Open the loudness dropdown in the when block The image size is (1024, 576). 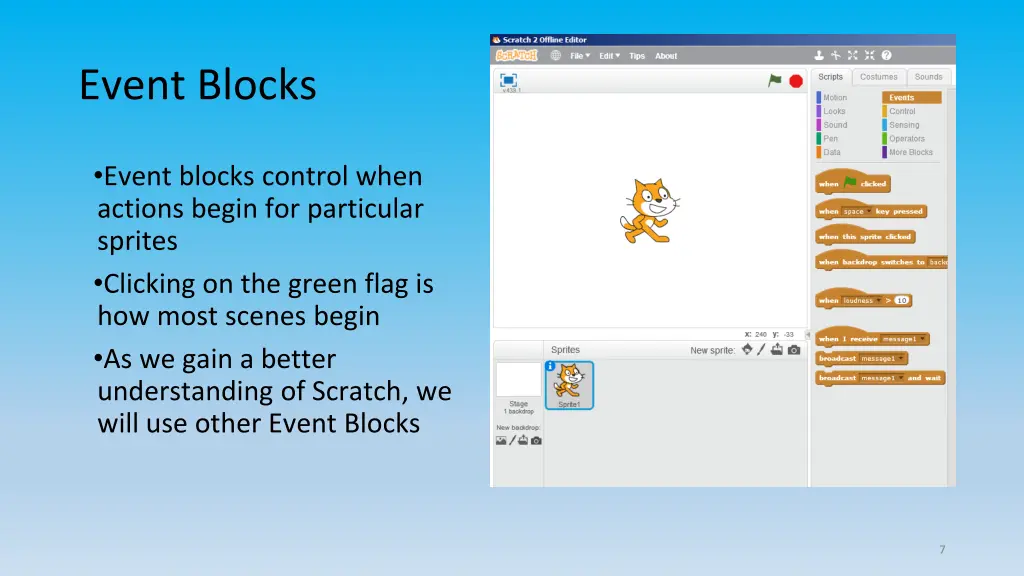pyautogui.click(x=861, y=300)
